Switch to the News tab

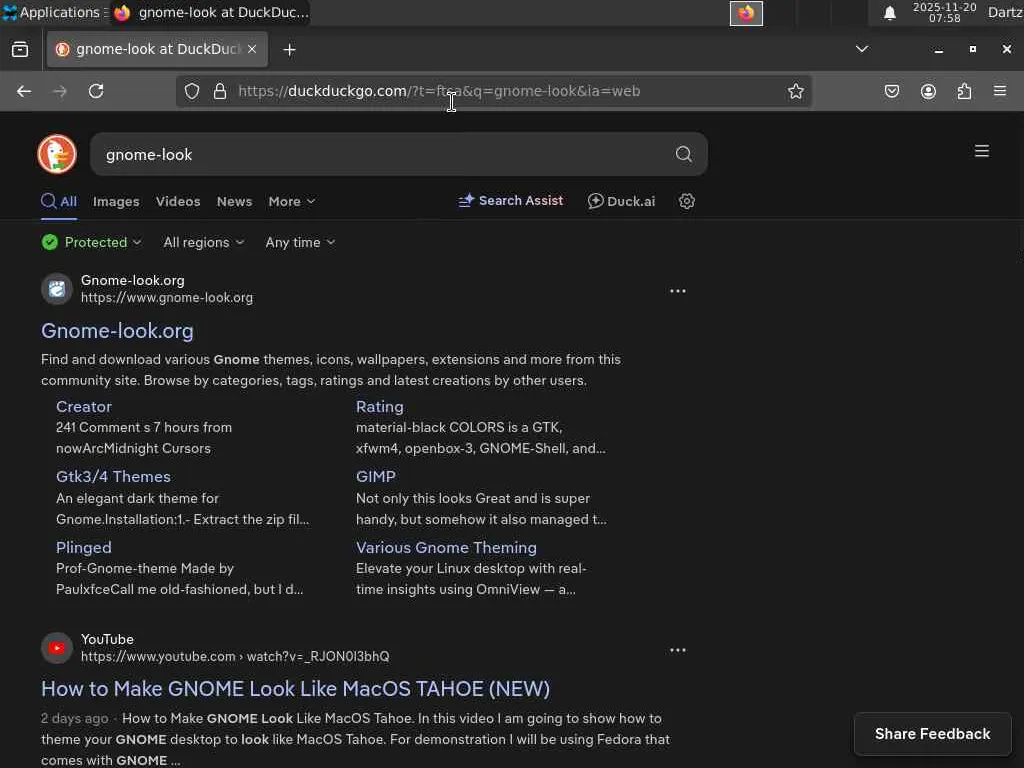[234, 202]
